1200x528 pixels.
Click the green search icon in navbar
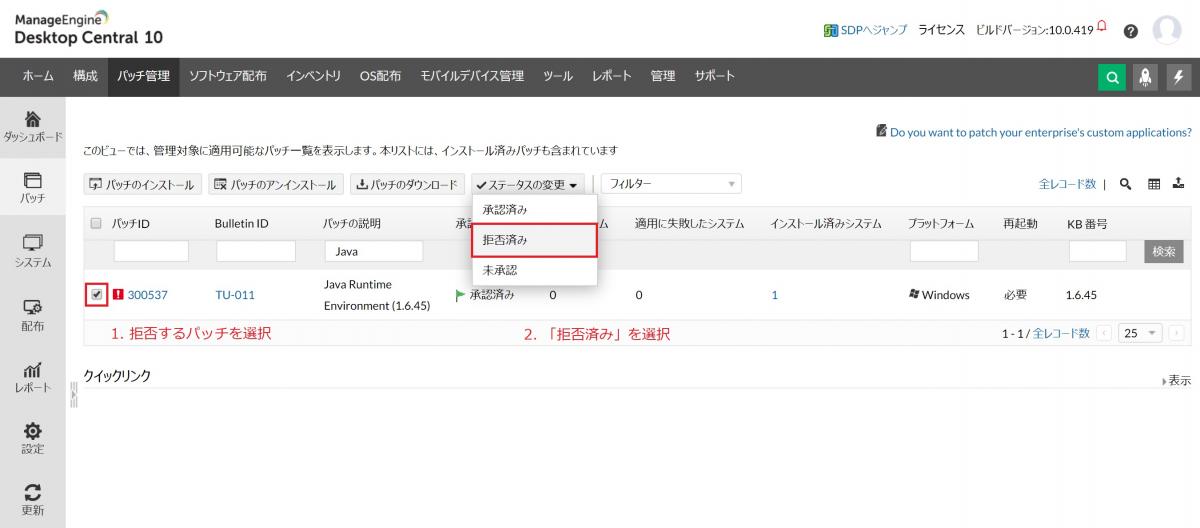pos(1111,77)
